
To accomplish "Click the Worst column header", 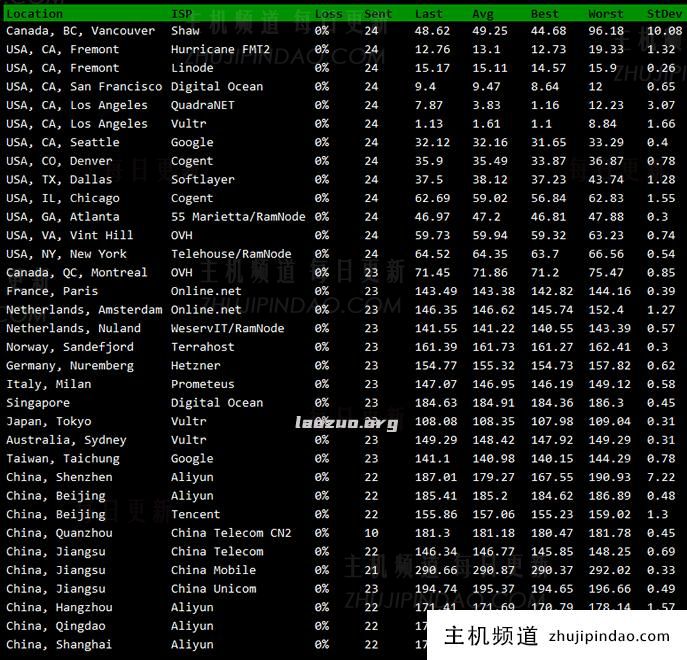I will point(606,14).
